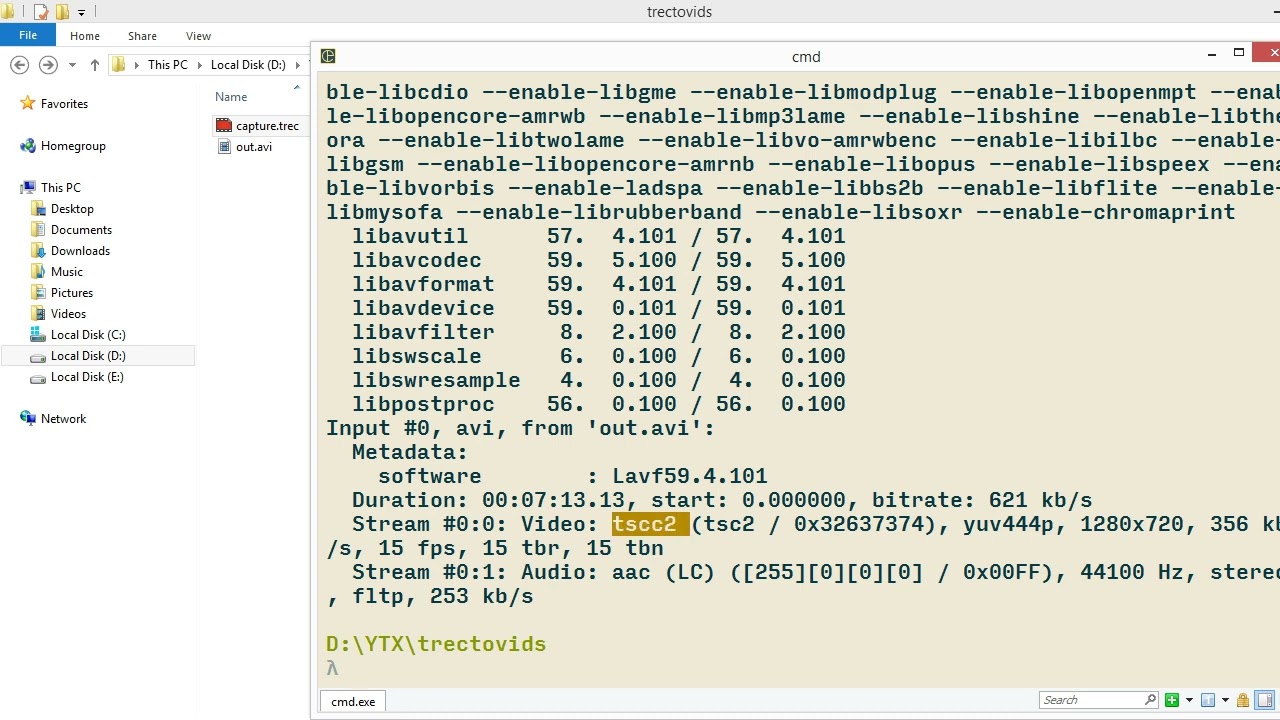Click the Homegroup icon
1280x720 pixels.
28,146
